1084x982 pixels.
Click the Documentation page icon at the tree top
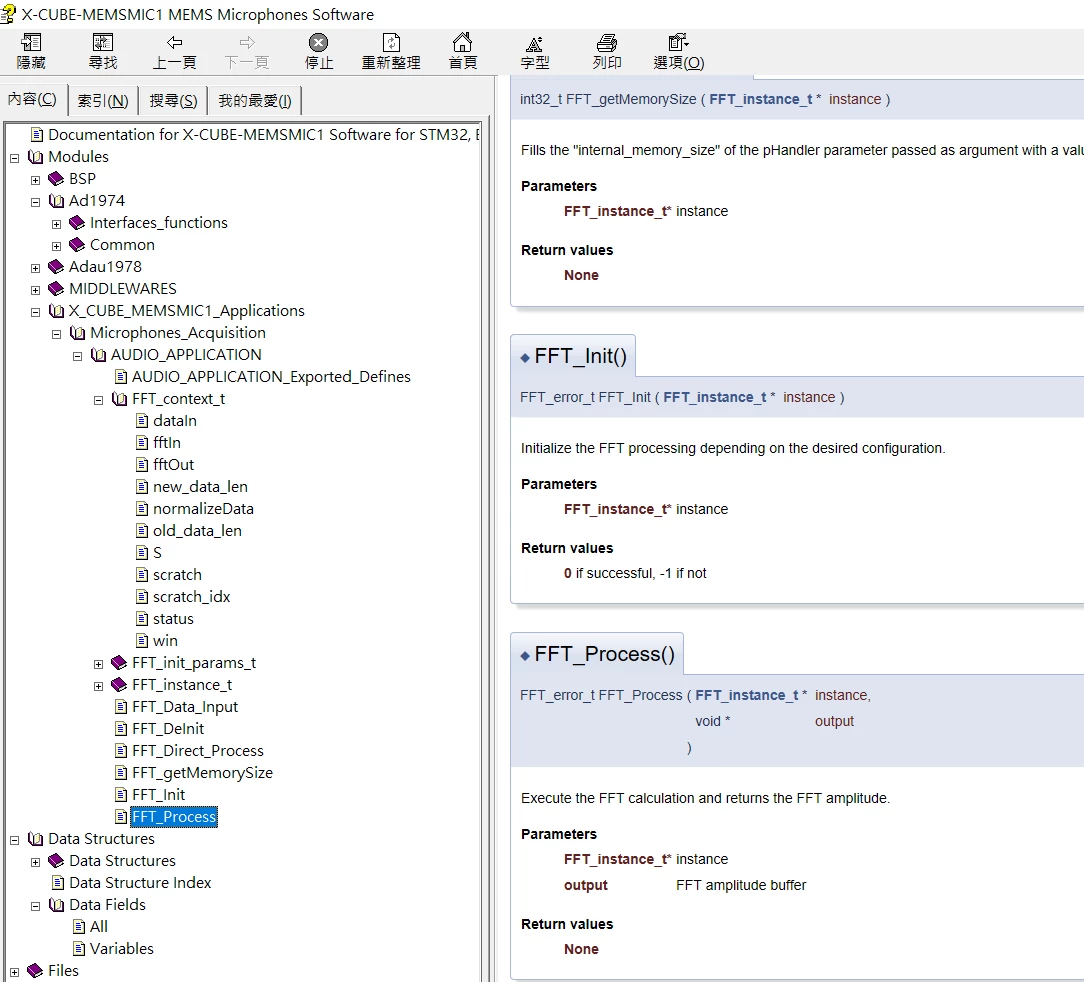[37, 135]
